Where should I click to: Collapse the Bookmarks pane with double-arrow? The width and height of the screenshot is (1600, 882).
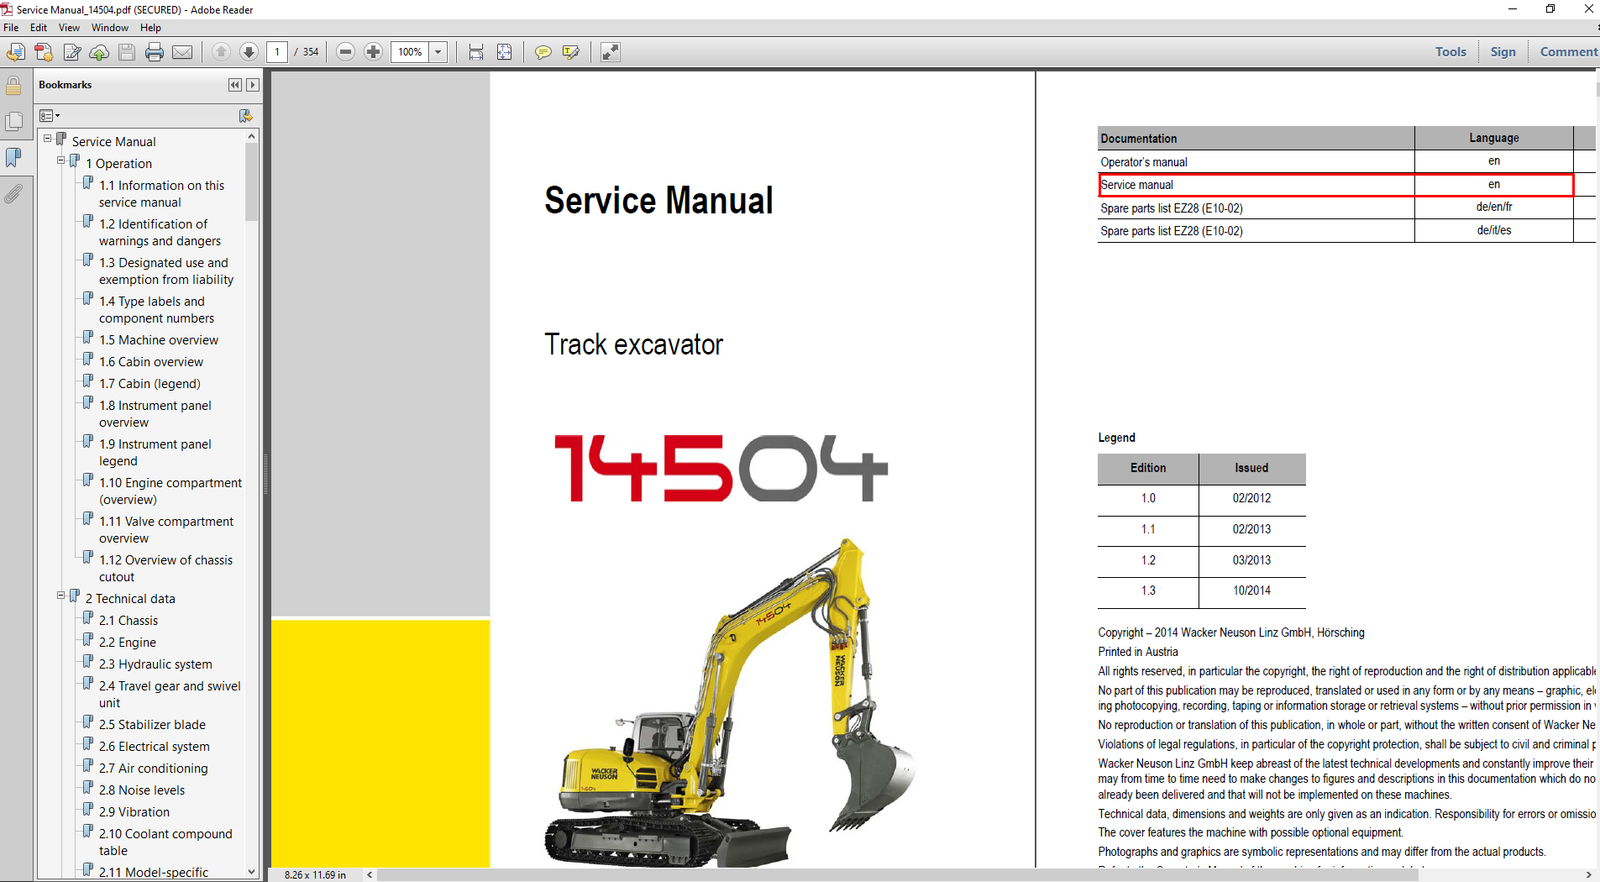234,85
